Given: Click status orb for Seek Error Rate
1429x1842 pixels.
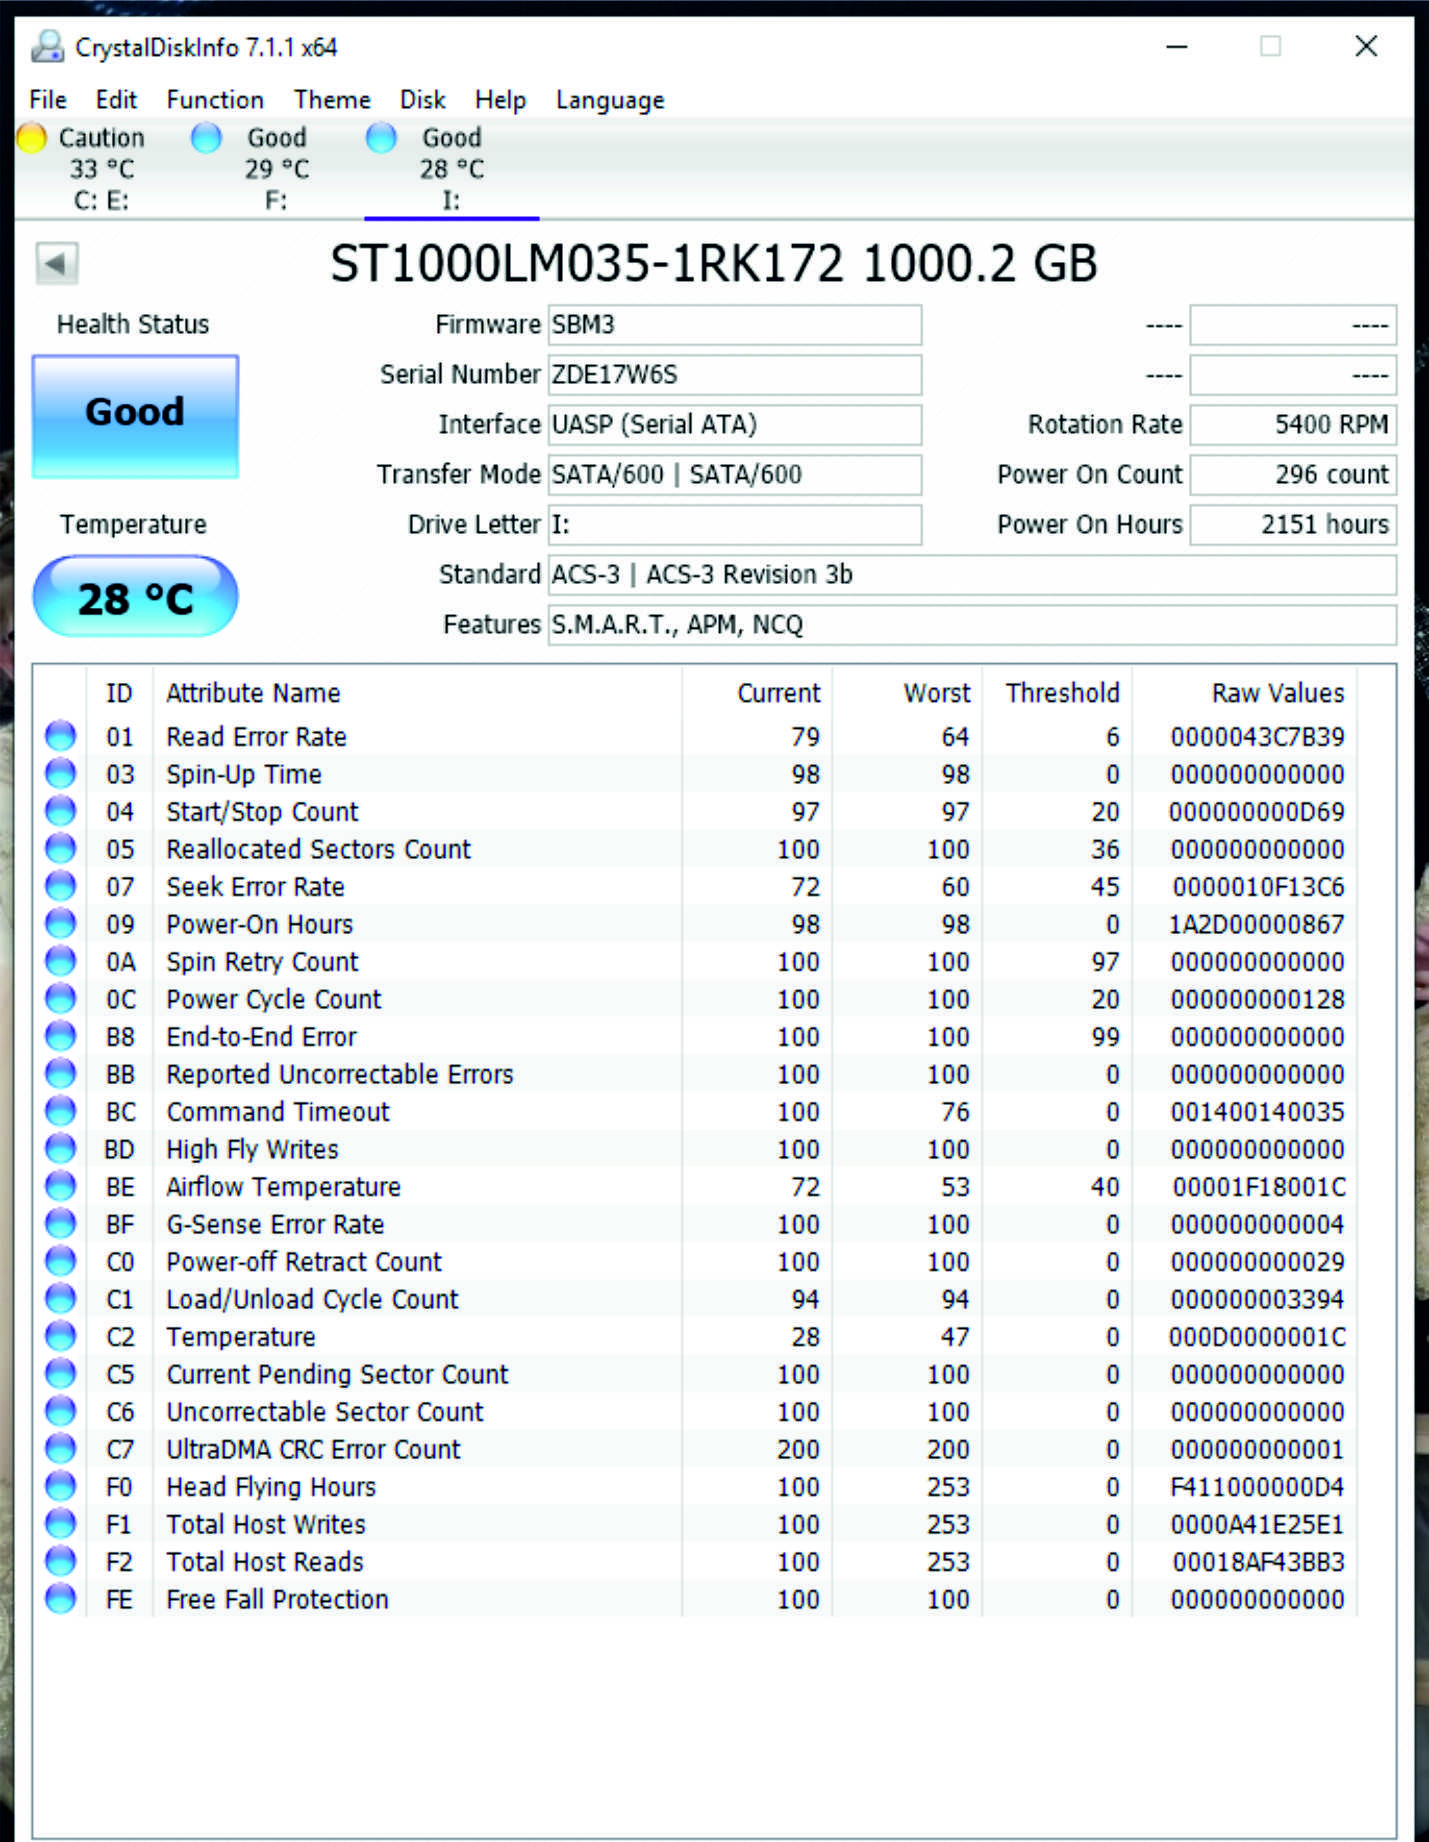Looking at the screenshot, I should point(61,886).
